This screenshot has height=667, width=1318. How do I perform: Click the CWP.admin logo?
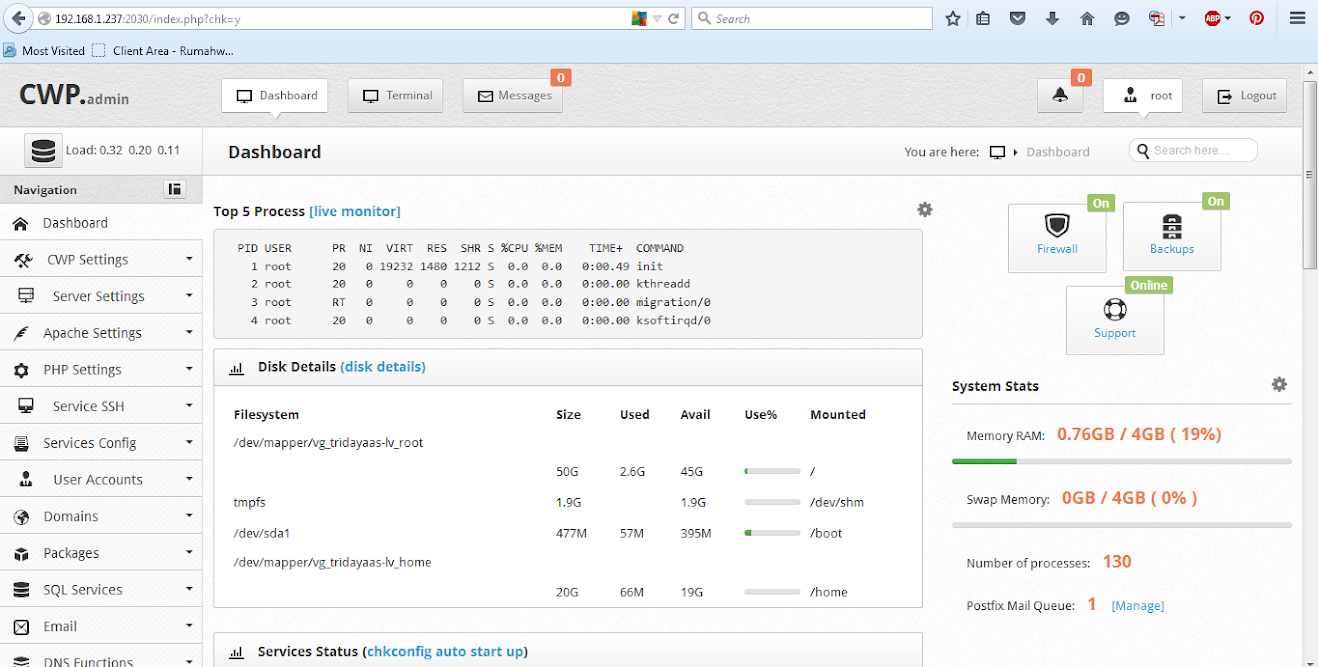pos(74,95)
